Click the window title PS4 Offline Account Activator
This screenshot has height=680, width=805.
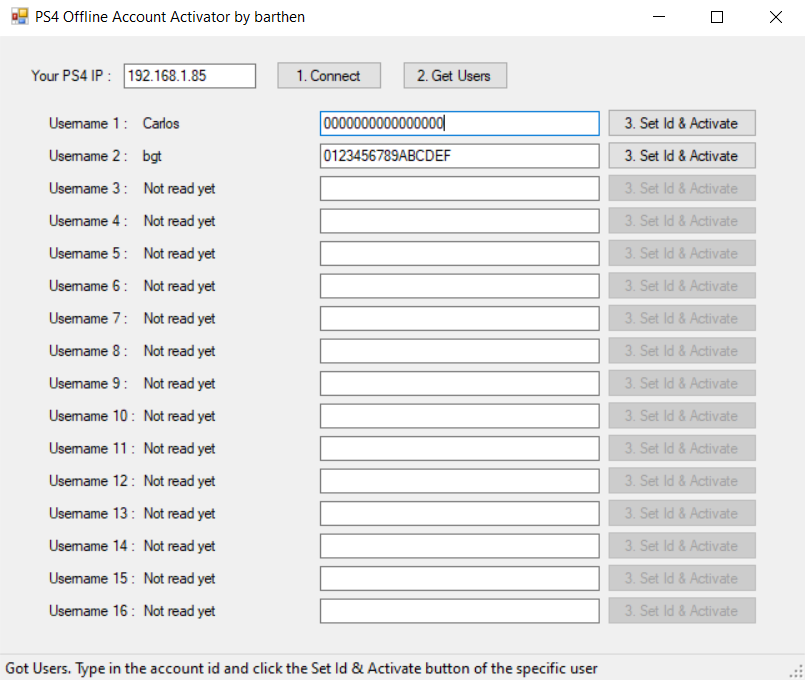point(170,17)
